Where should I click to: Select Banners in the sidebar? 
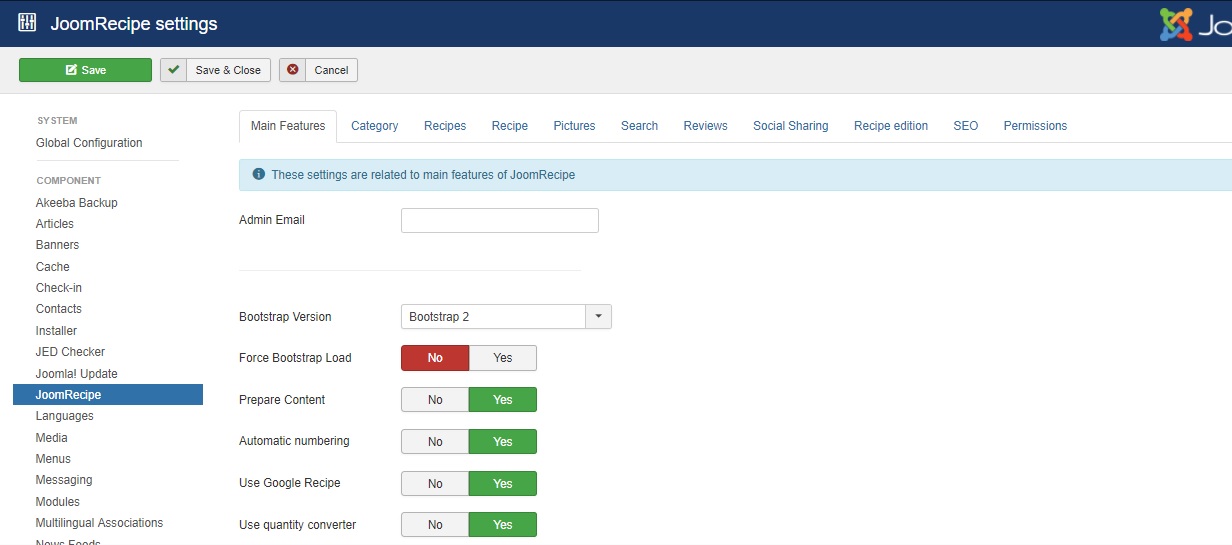pyautogui.click(x=57, y=245)
